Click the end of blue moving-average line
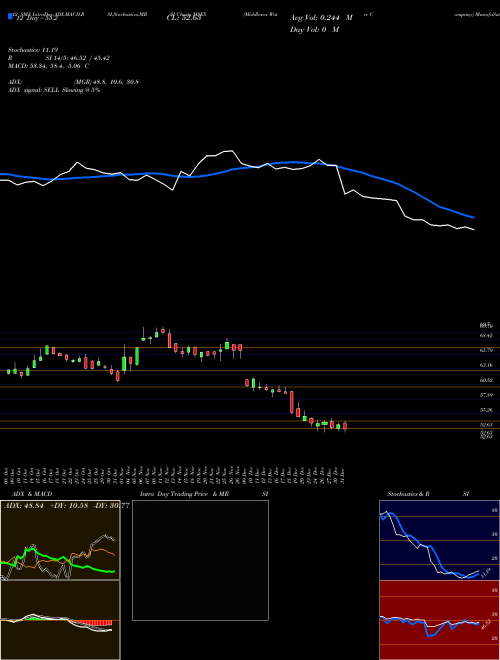500x660 pixels. coord(473,218)
